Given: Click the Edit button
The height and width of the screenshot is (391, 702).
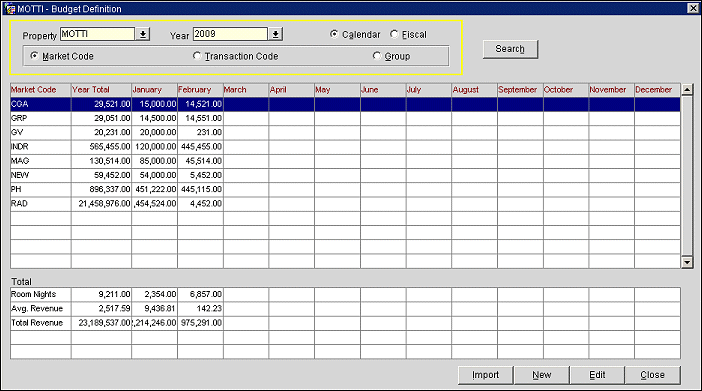Looking at the screenshot, I should [597, 375].
